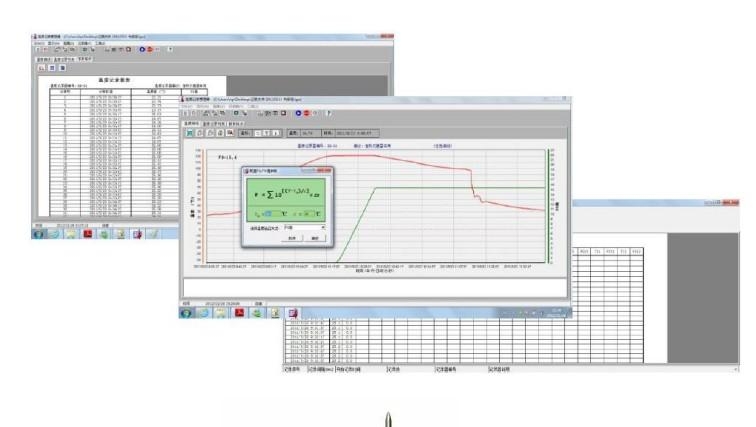Click the middle blue sub-toolbar icon in report window
The width and height of the screenshot is (756, 427).
click(x=52, y=68)
